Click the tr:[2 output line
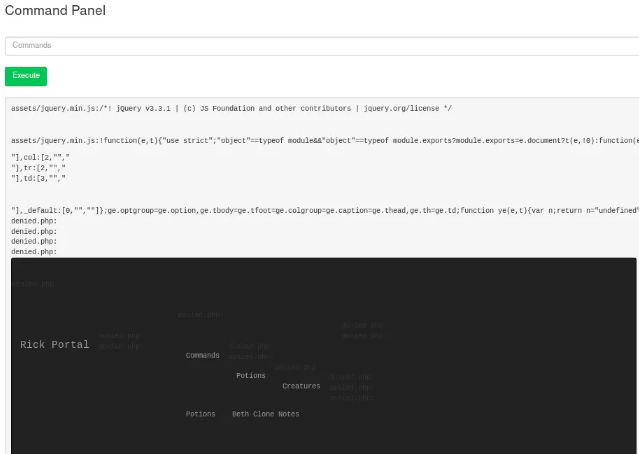Screen dimensions: 639x454 38,167
